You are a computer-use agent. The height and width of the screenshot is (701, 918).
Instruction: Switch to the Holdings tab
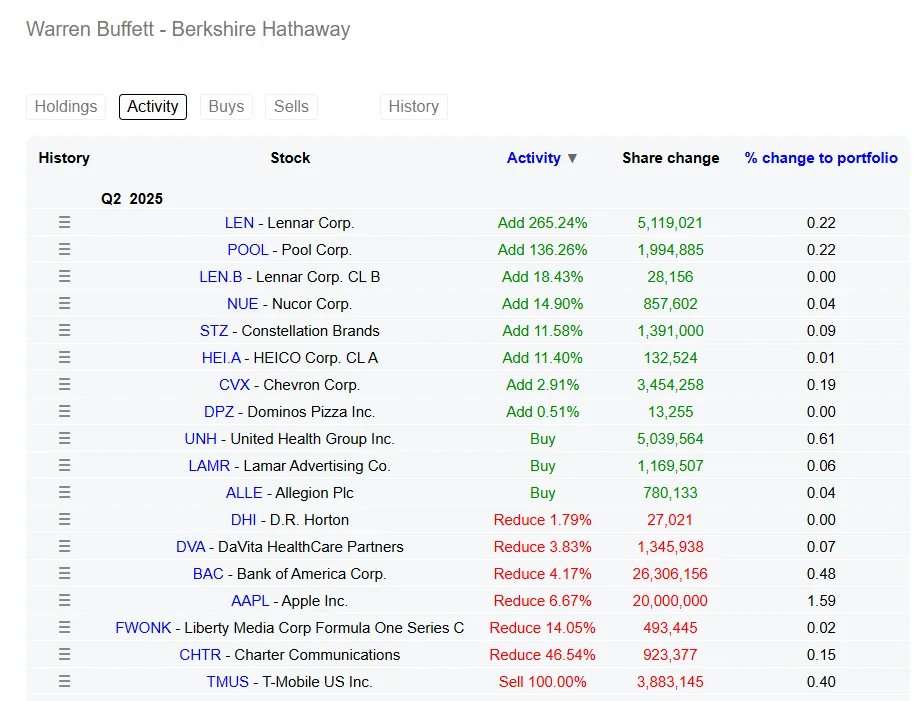pos(66,107)
